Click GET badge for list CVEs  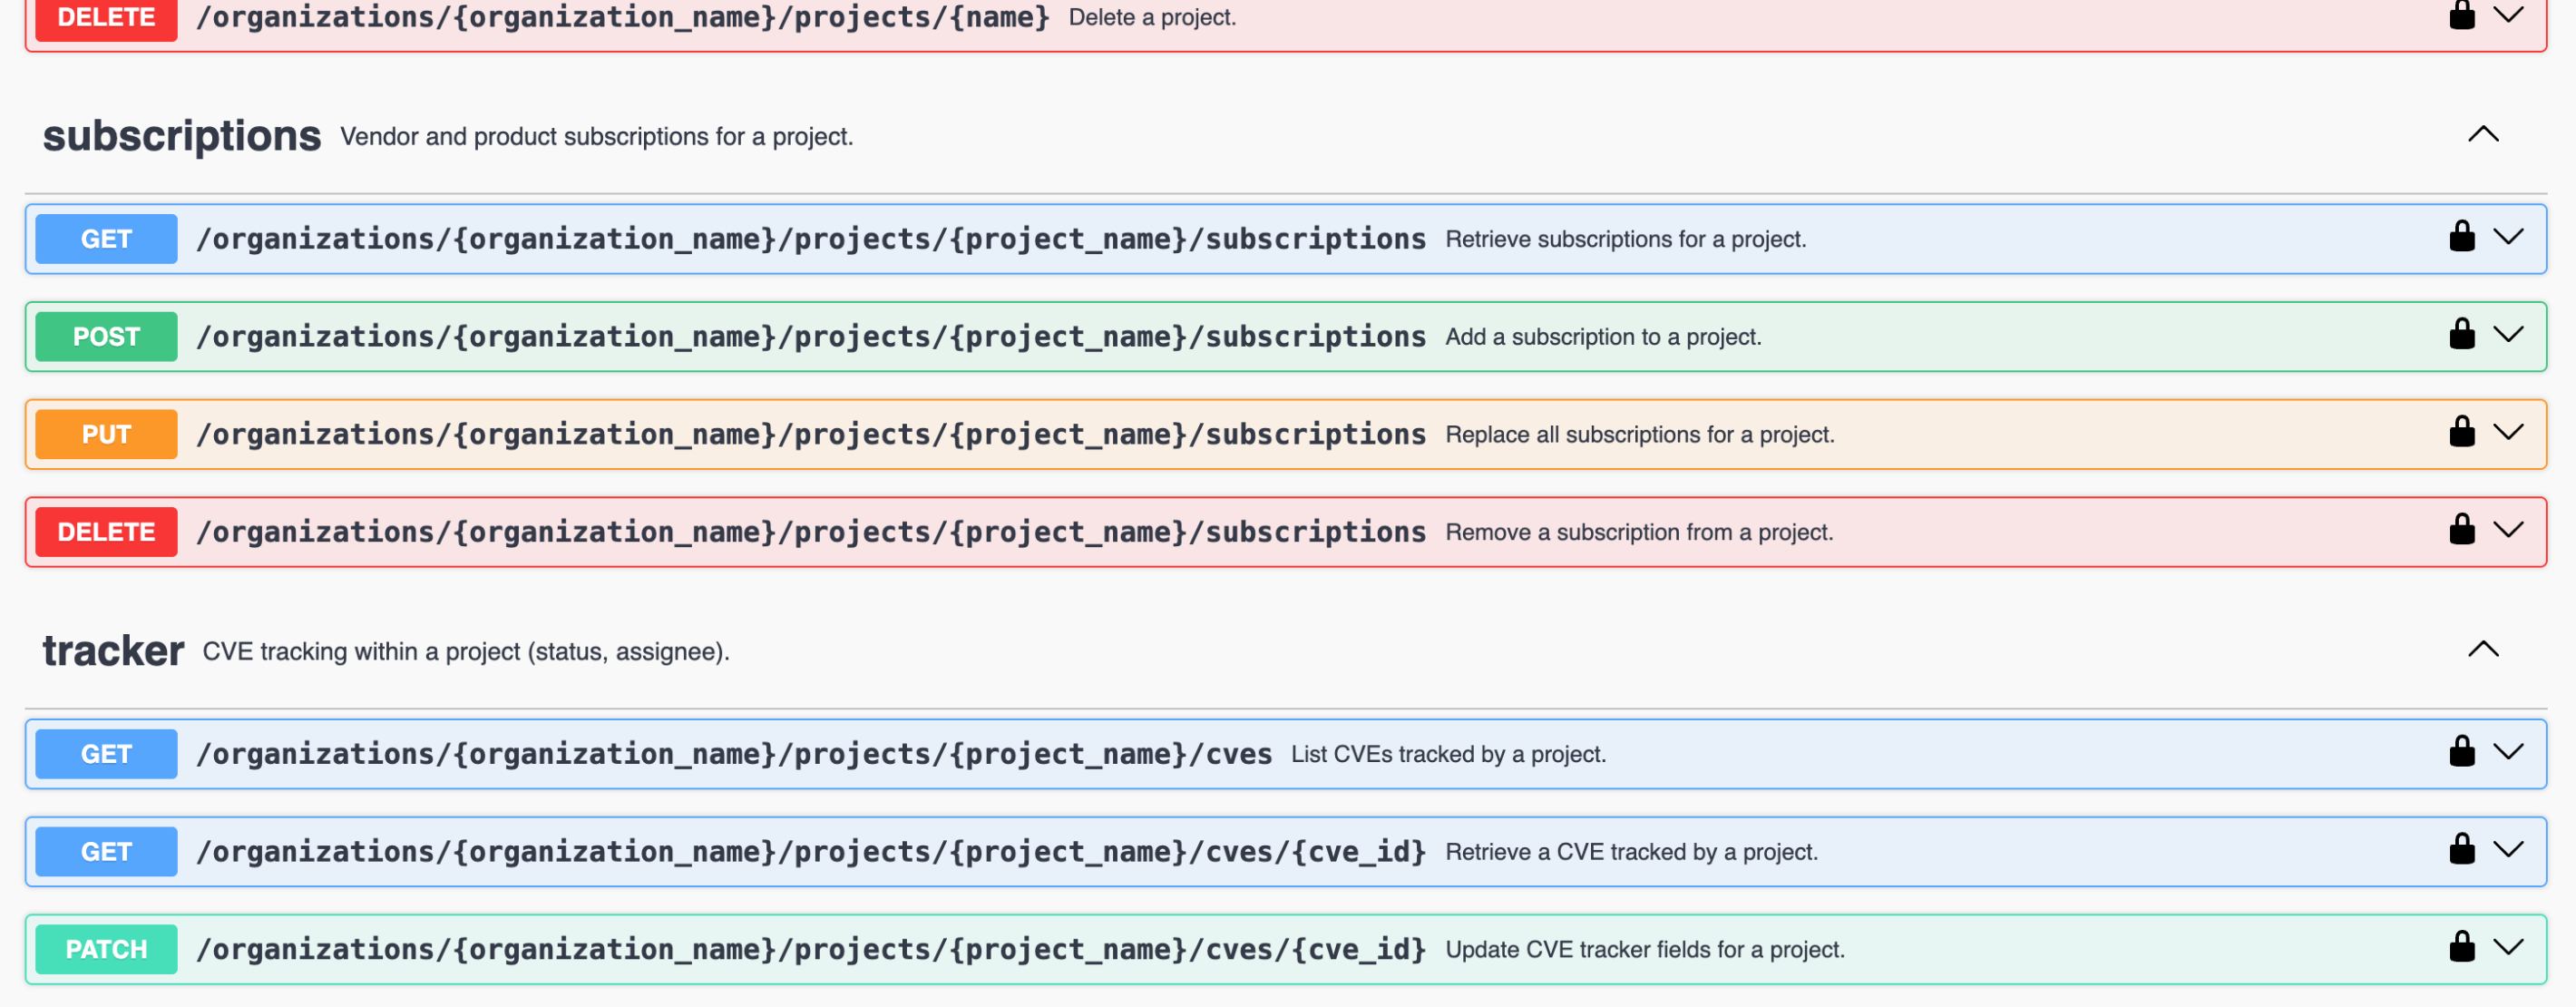(106, 754)
